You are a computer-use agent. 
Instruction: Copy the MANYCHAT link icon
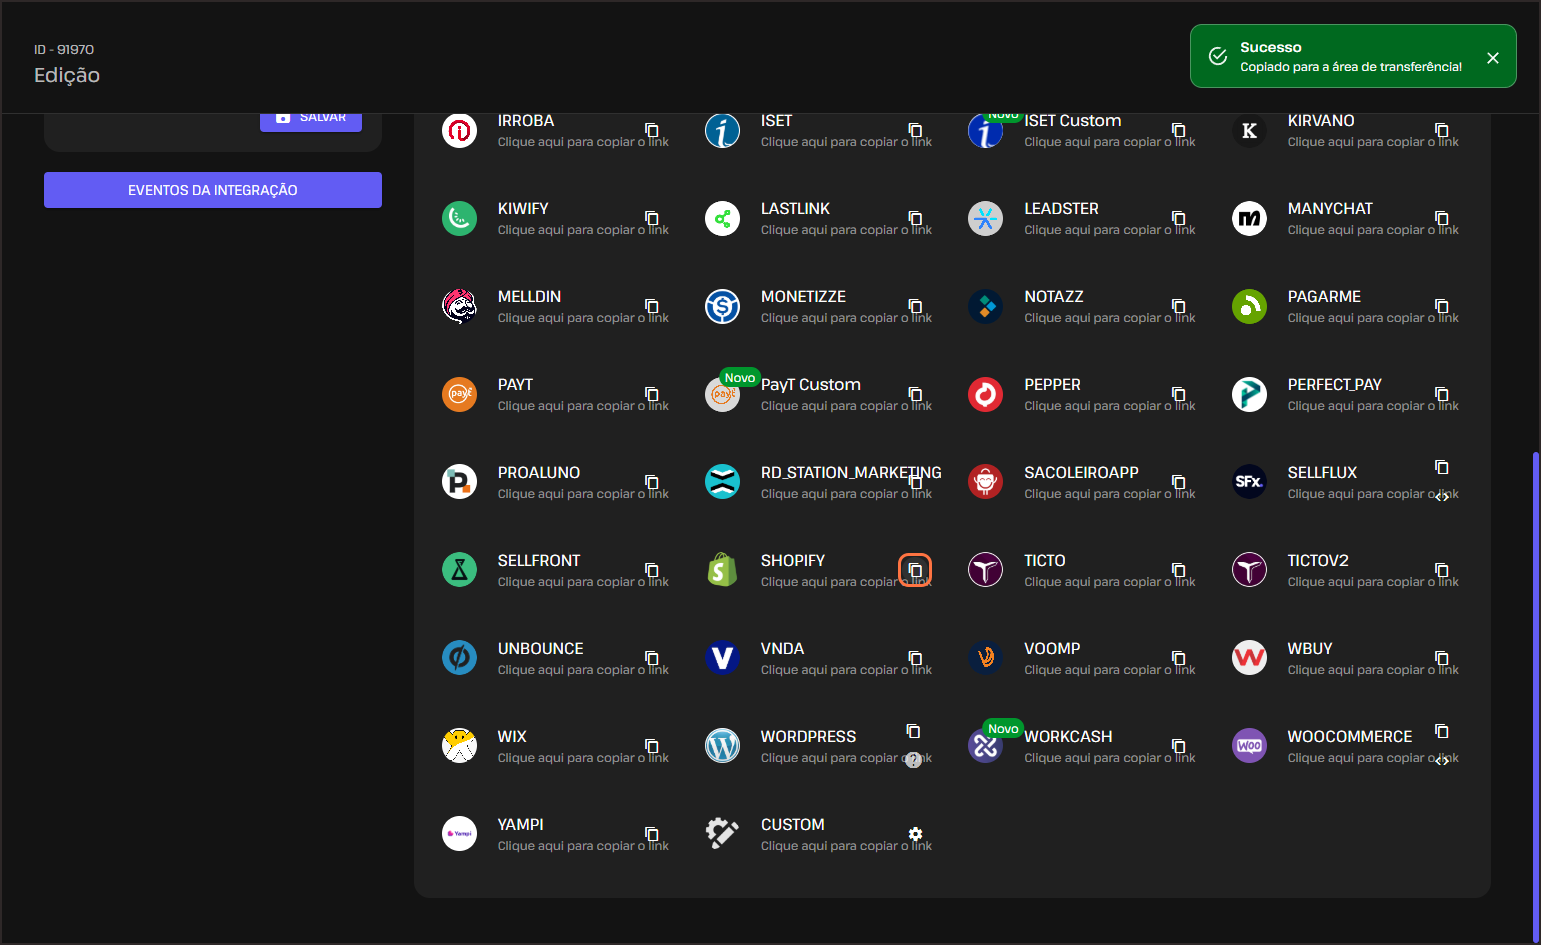pos(1442,218)
